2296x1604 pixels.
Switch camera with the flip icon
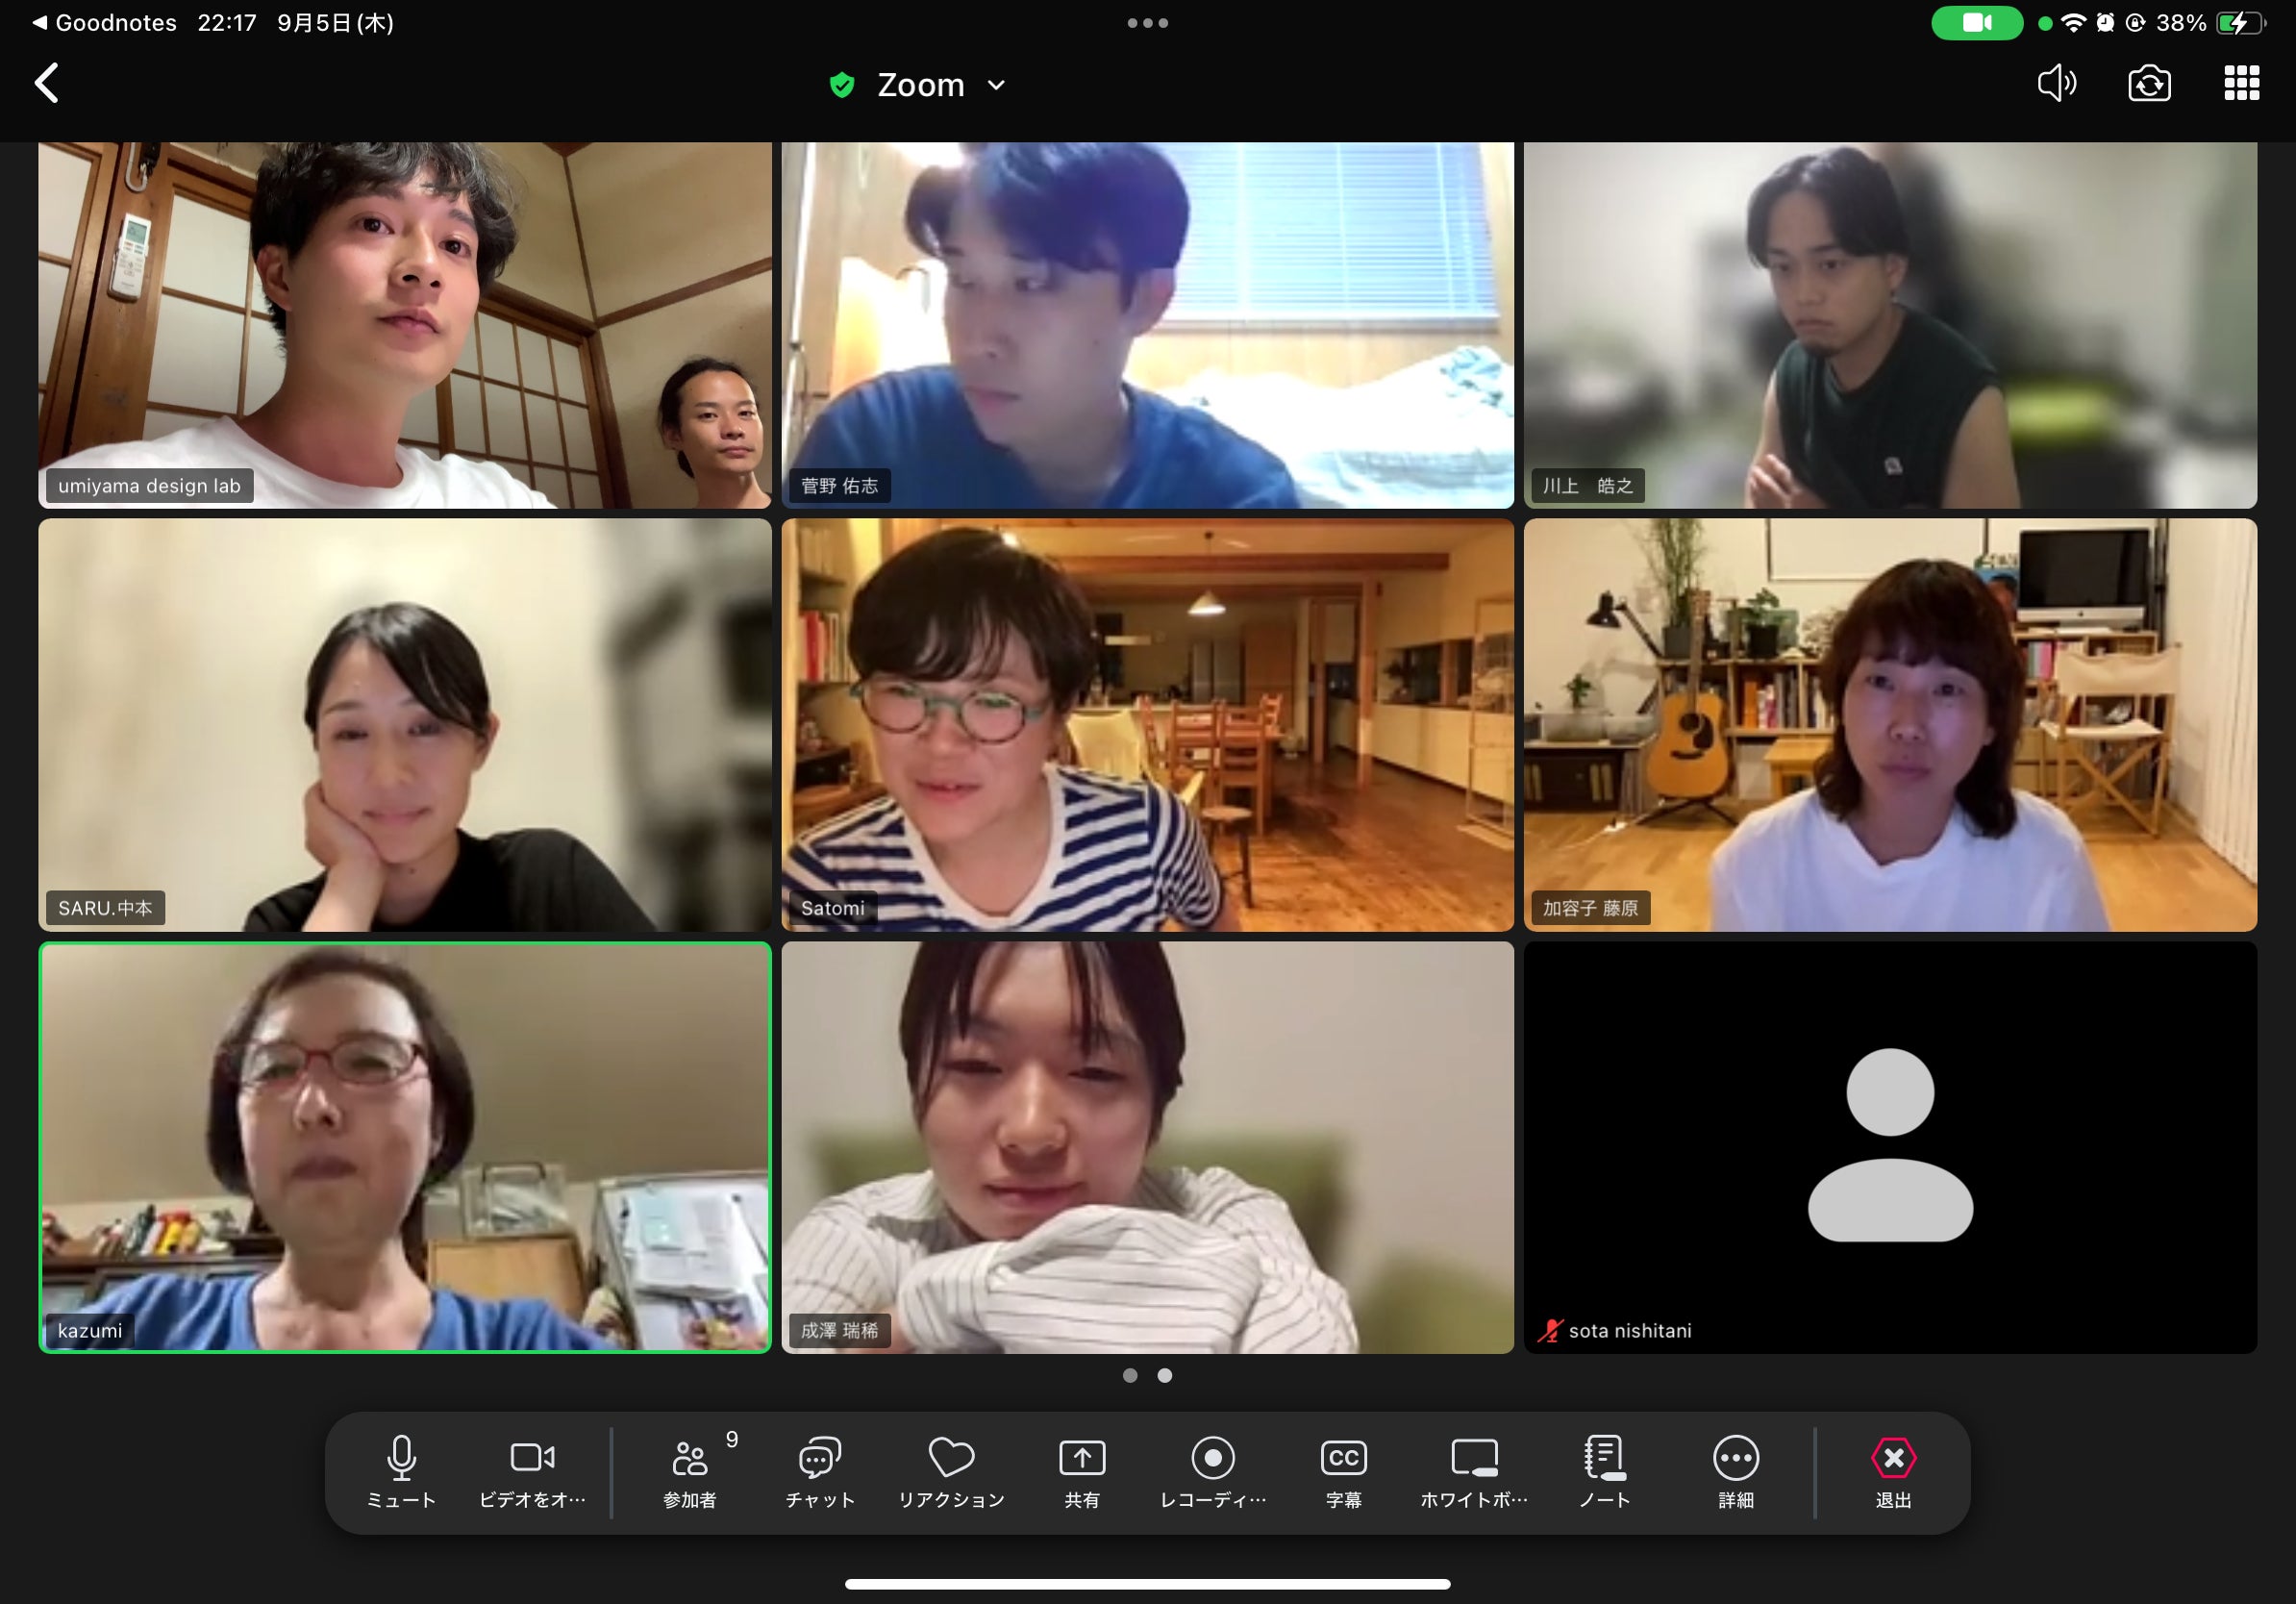2149,83
